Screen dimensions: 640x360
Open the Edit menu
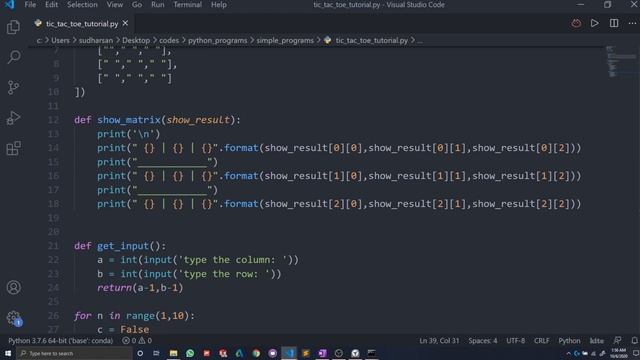pos(51,4)
